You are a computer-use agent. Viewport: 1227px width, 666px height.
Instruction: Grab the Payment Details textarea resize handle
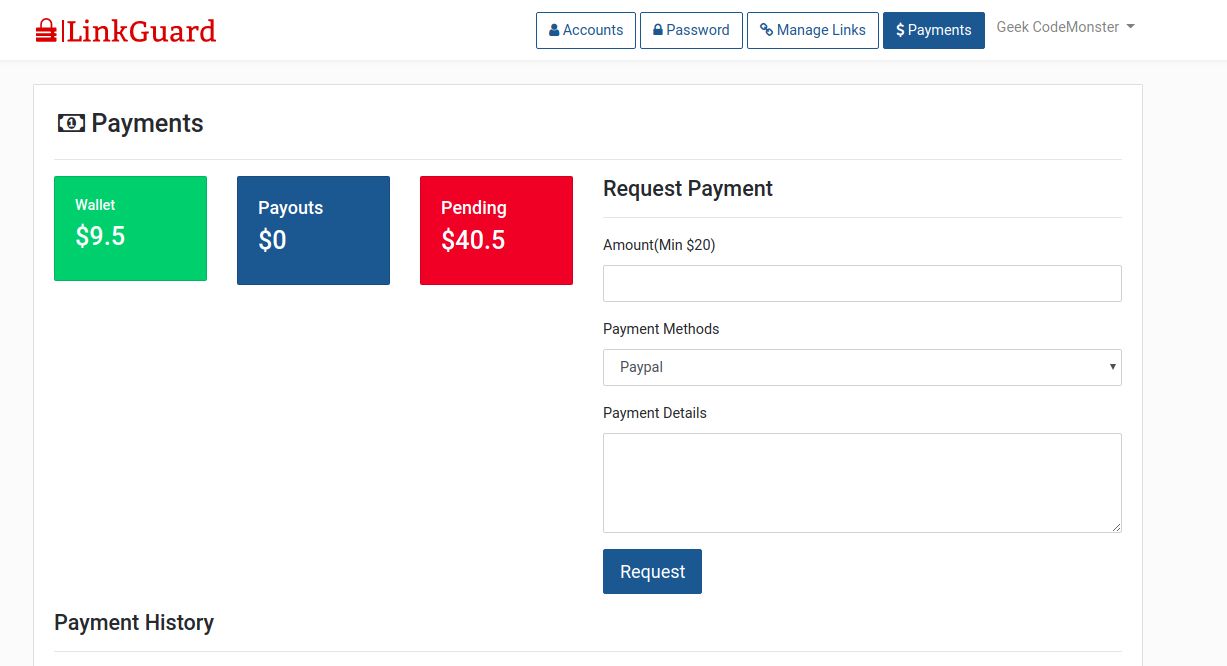1115,526
